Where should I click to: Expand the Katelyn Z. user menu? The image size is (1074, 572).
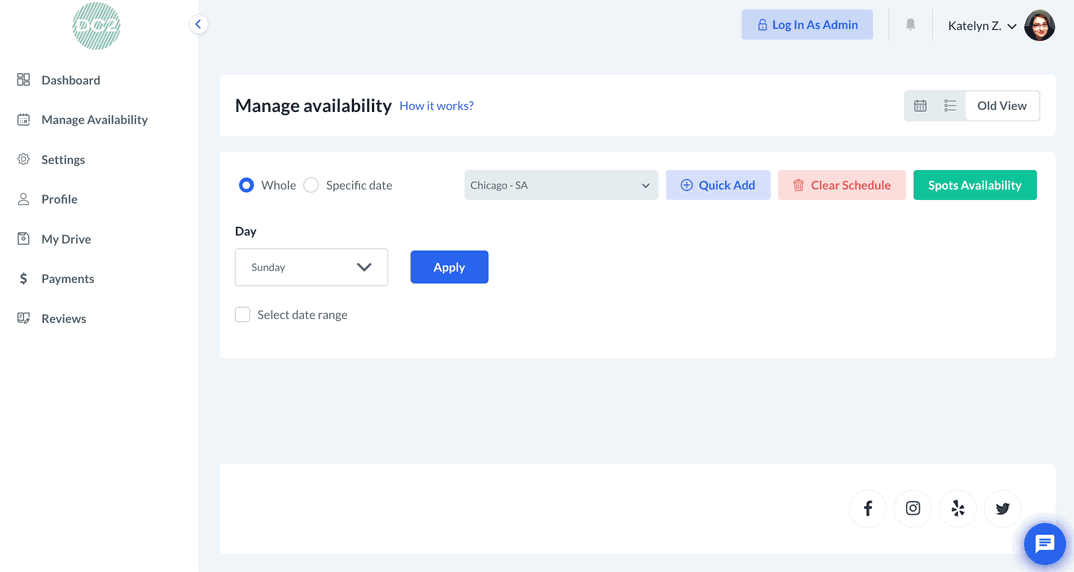[x=982, y=26]
